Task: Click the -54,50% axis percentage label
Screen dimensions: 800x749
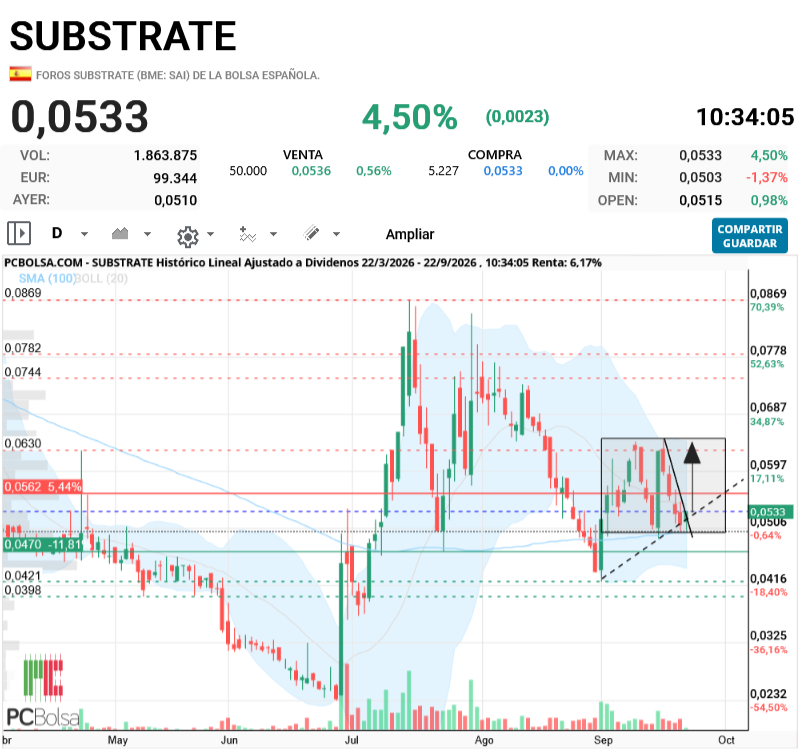Action: 768,708
